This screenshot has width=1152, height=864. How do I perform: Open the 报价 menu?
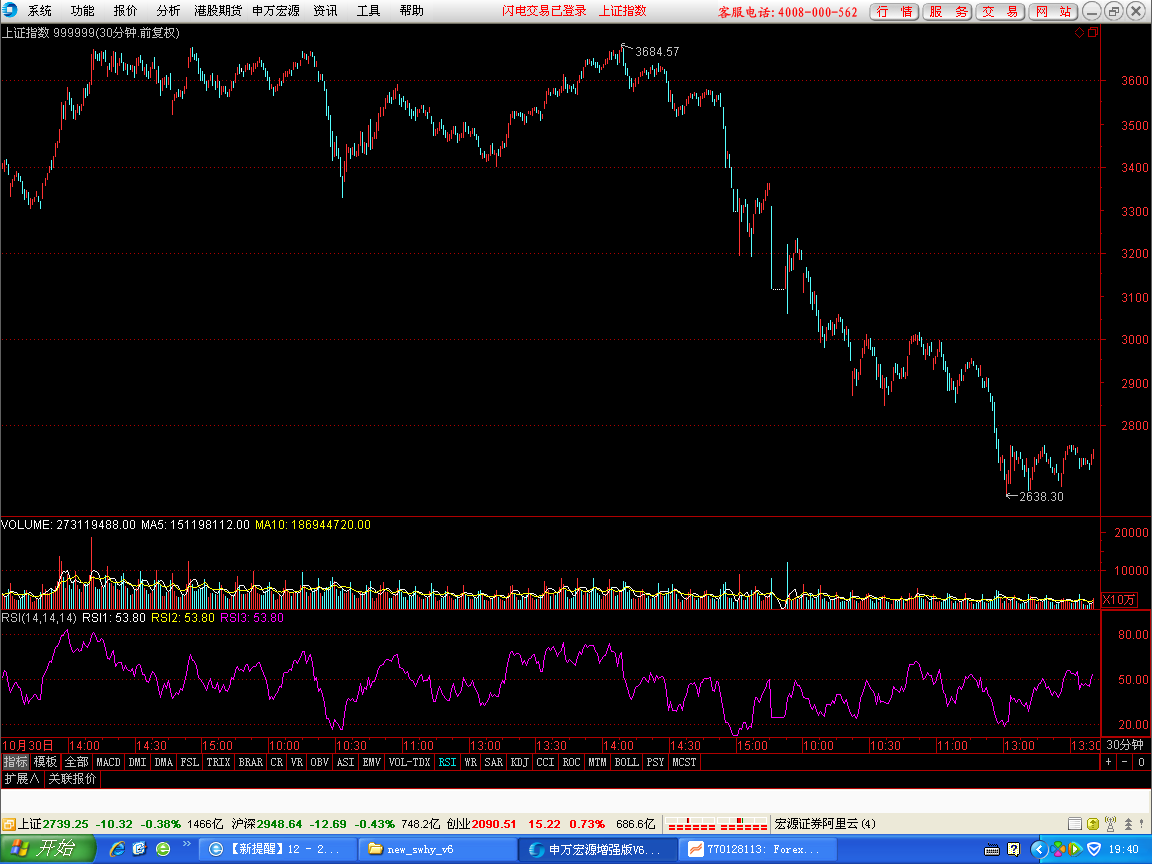click(x=125, y=11)
